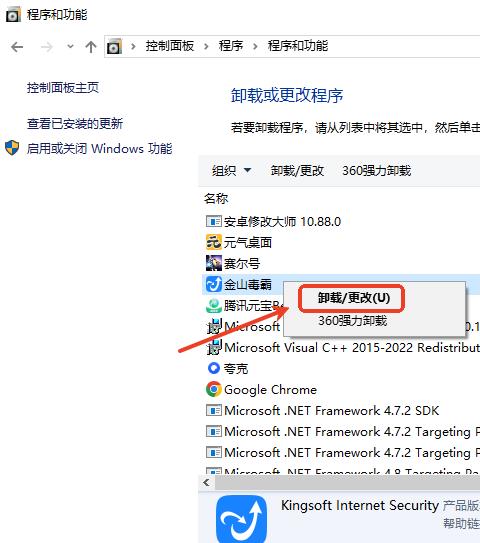Open 查看已安装的更新 link
480x543 pixels.
click(x=75, y=124)
